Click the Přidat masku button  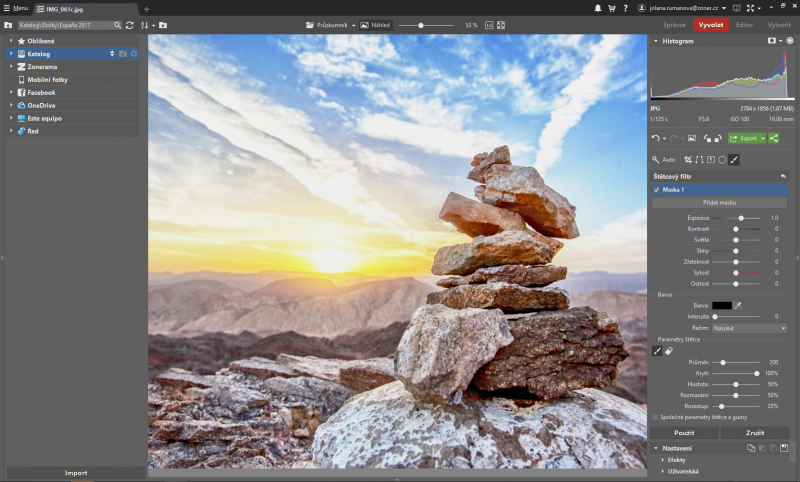[x=720, y=202]
